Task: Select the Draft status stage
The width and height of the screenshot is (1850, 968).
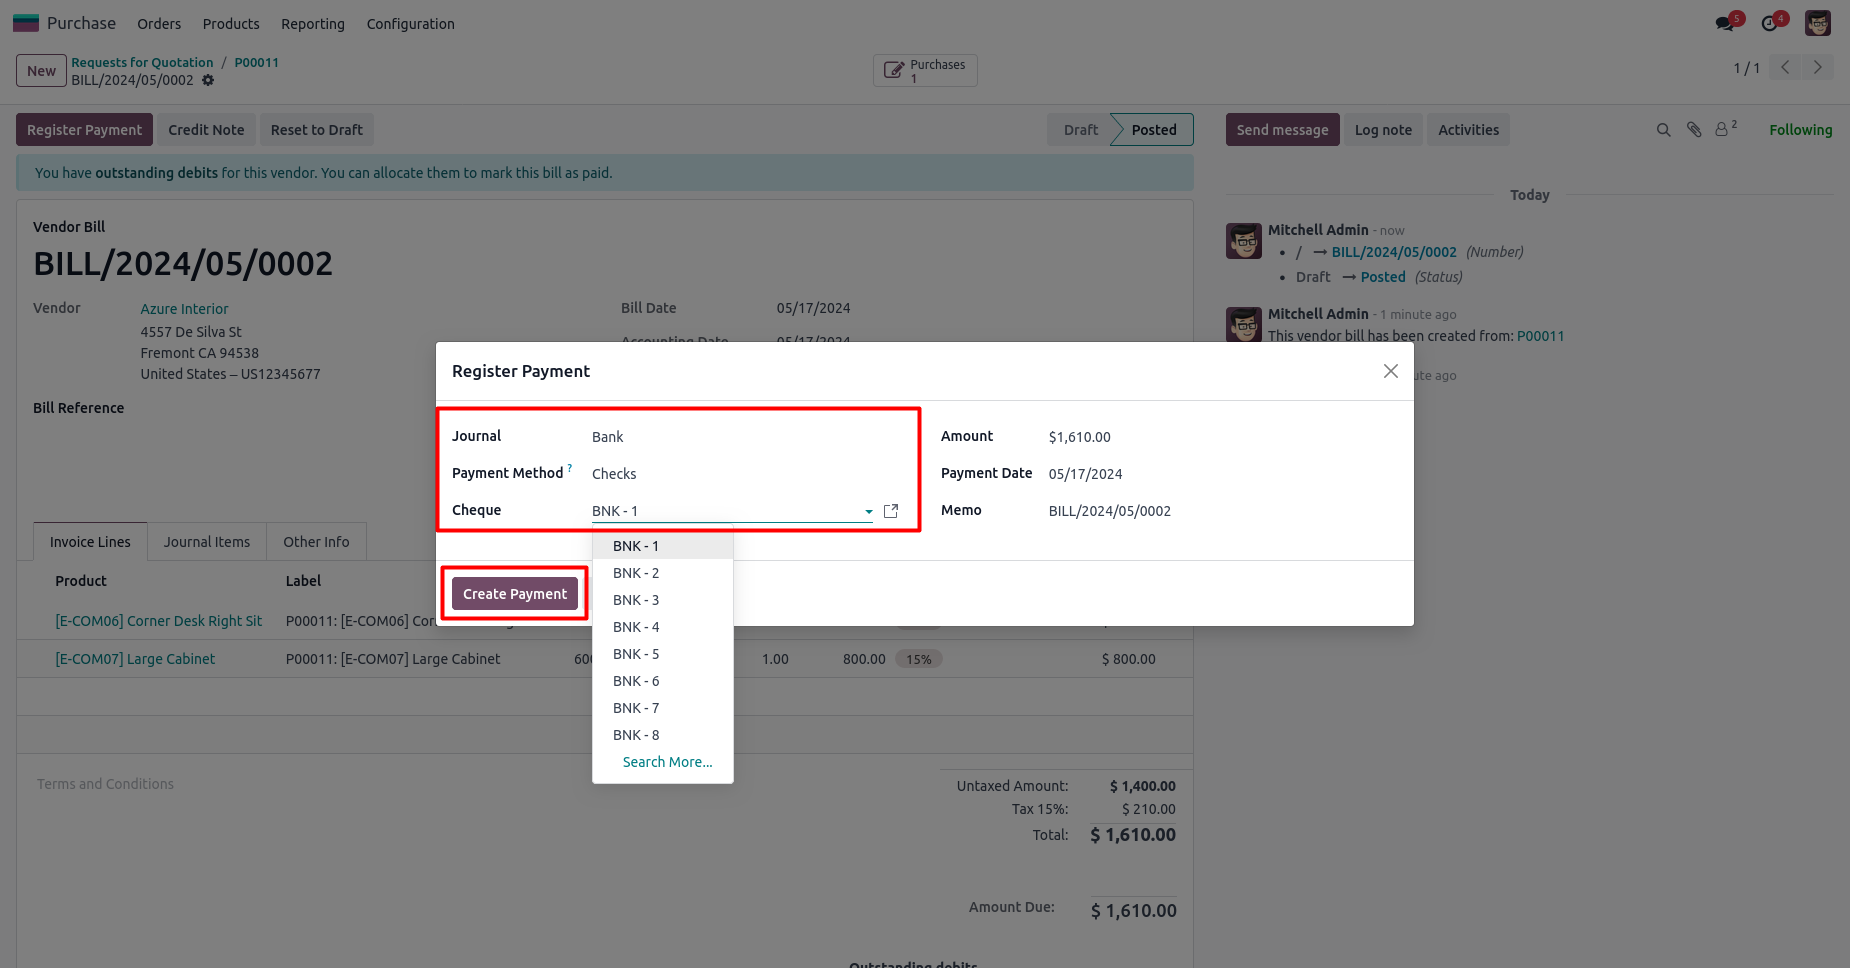Action: (1080, 130)
